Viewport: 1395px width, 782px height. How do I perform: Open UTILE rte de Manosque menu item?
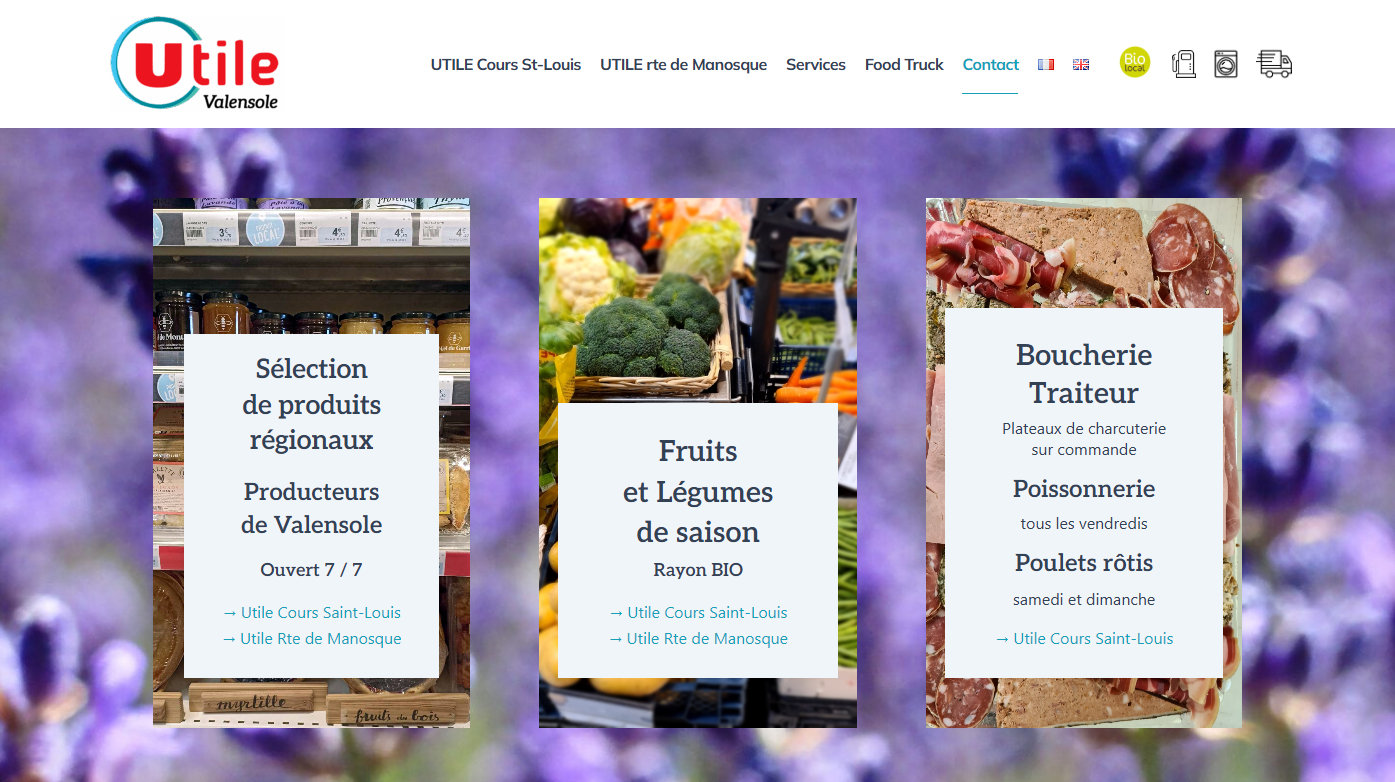[684, 64]
